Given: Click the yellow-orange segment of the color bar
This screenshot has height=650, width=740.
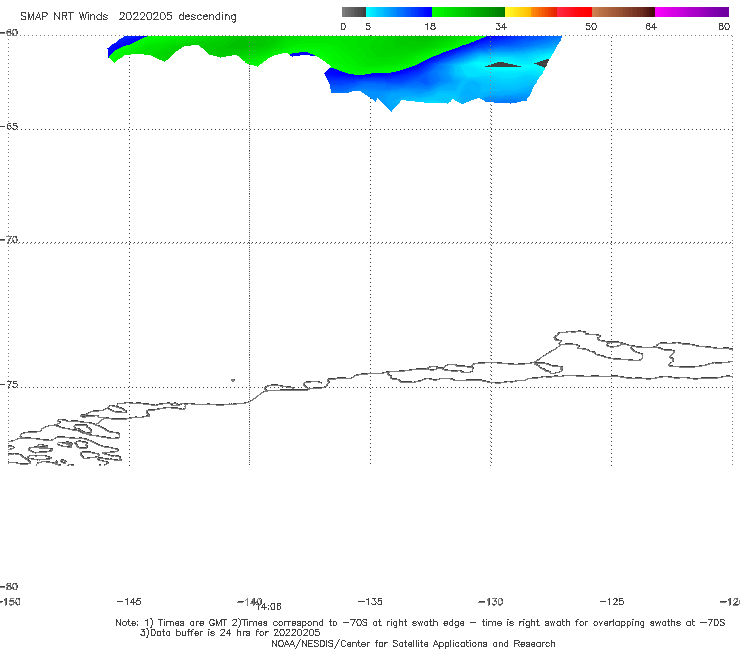Looking at the screenshot, I should point(531,12).
